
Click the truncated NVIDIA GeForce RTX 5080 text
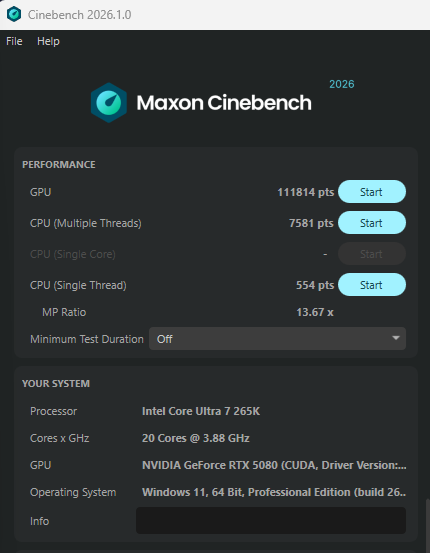[274, 465]
